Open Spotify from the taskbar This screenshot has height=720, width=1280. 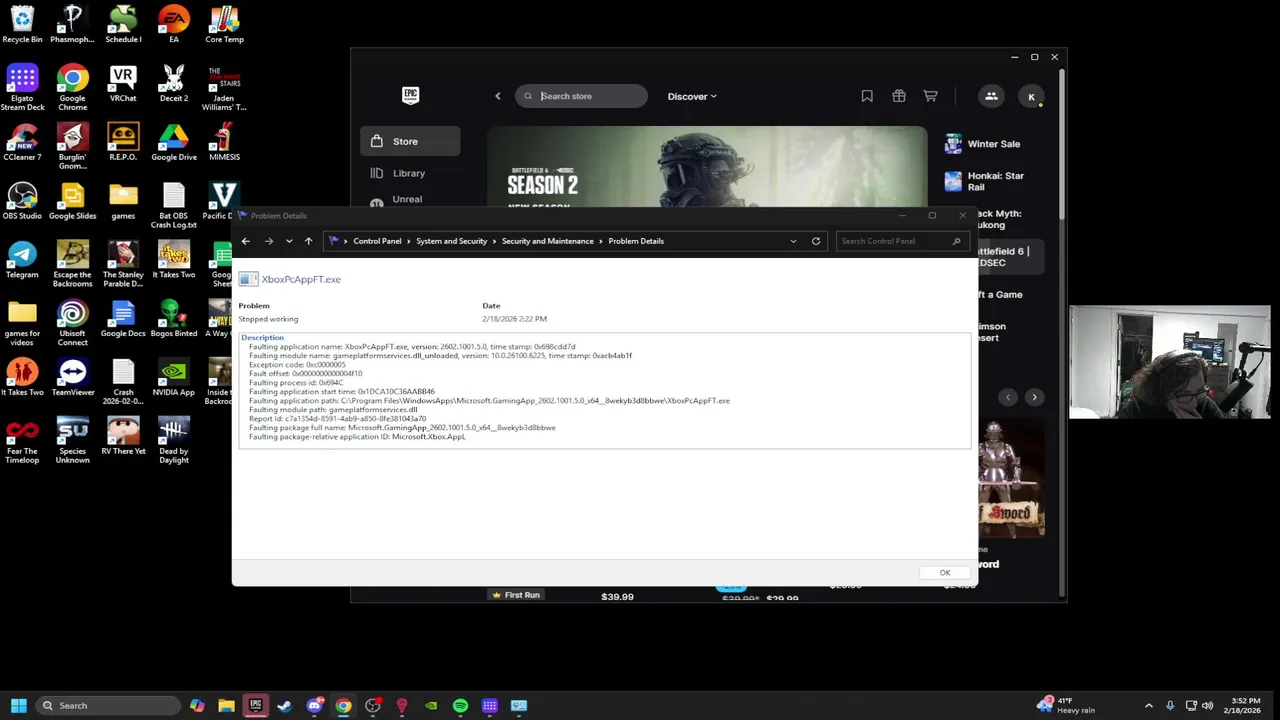point(460,705)
